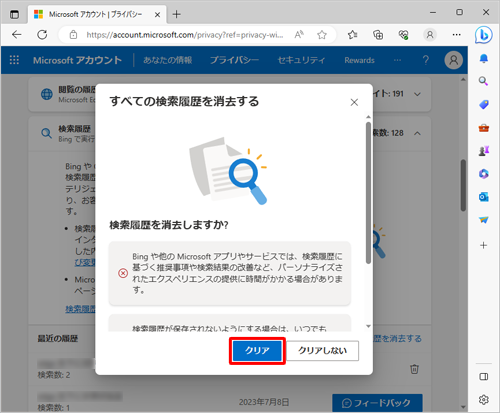Close the search history dialog with X
The image size is (500, 413).
[354, 102]
